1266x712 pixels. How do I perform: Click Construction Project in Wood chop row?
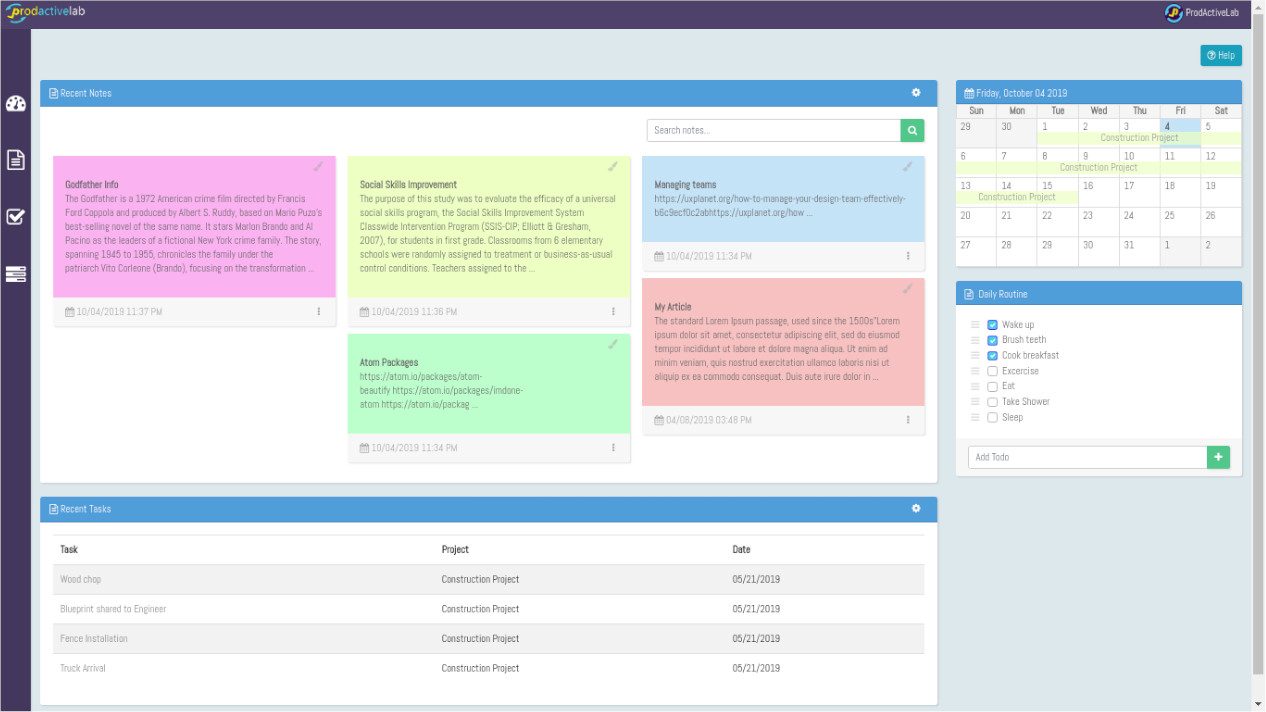[480, 579]
